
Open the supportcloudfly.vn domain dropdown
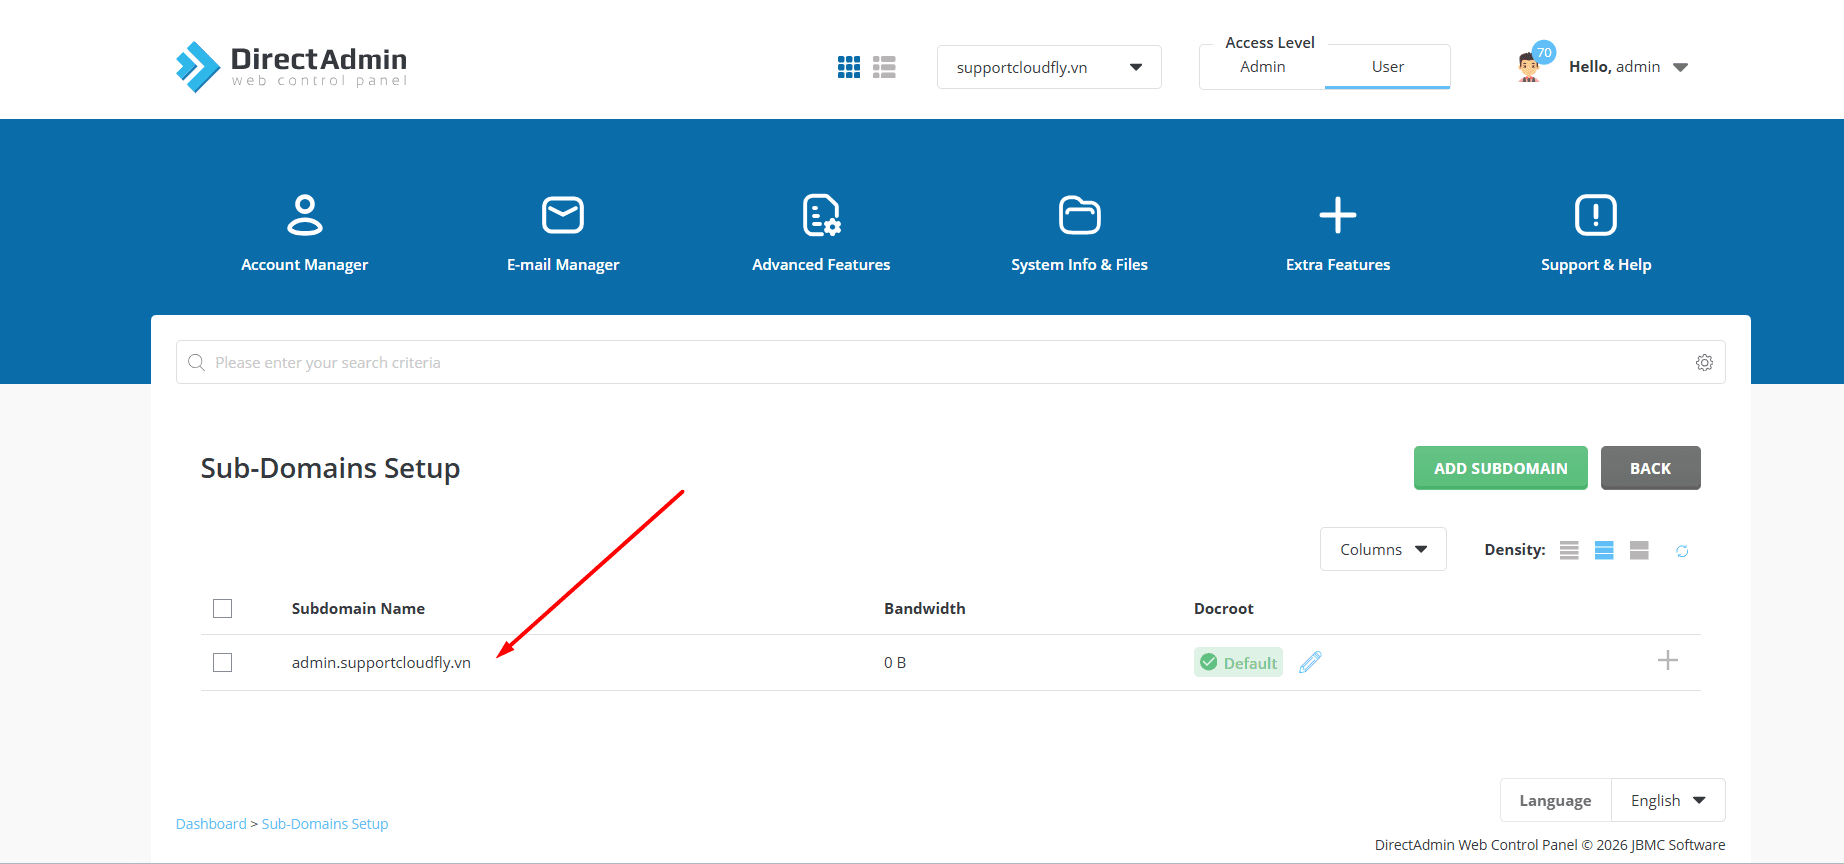1048,67
